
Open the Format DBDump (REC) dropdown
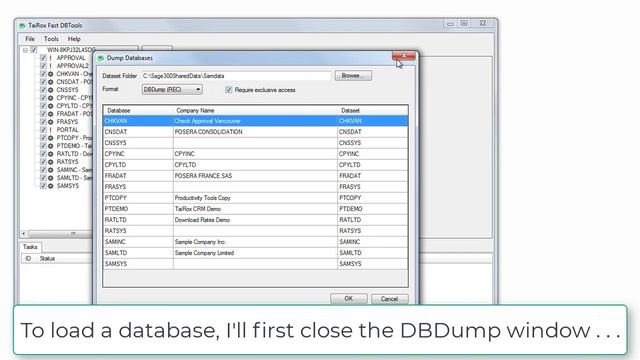172,89
